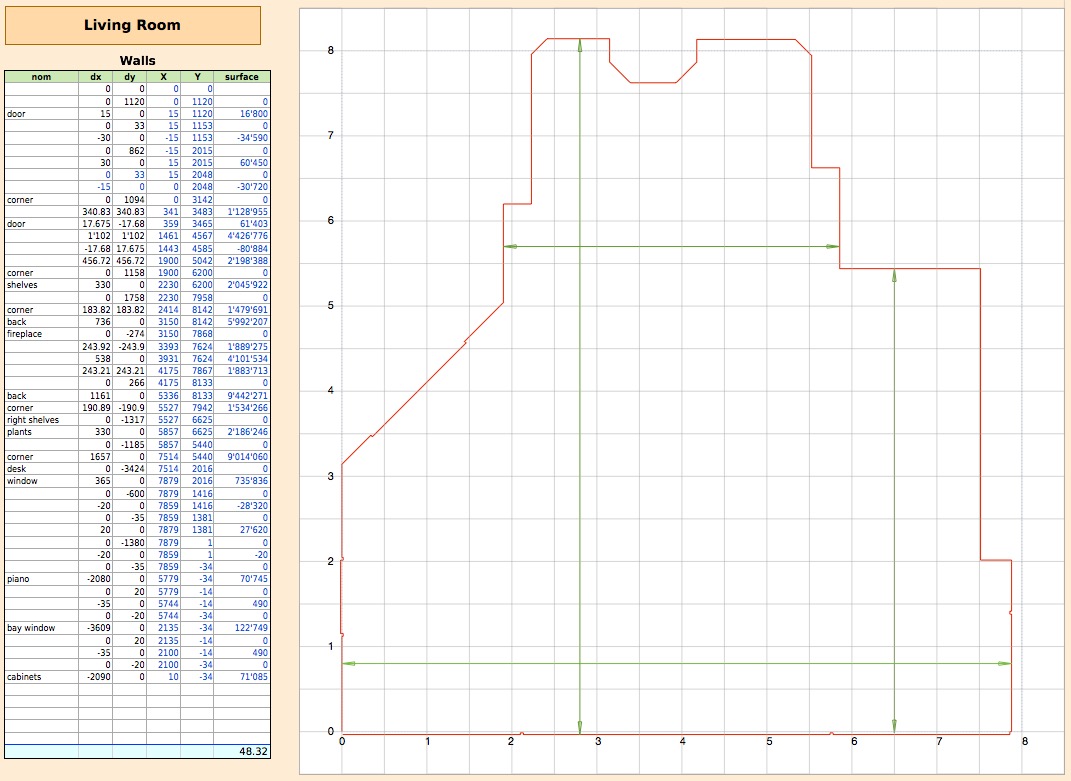The image size is (1071, 781).
Task: Click dx value 1657 in corner row
Action: point(100,456)
